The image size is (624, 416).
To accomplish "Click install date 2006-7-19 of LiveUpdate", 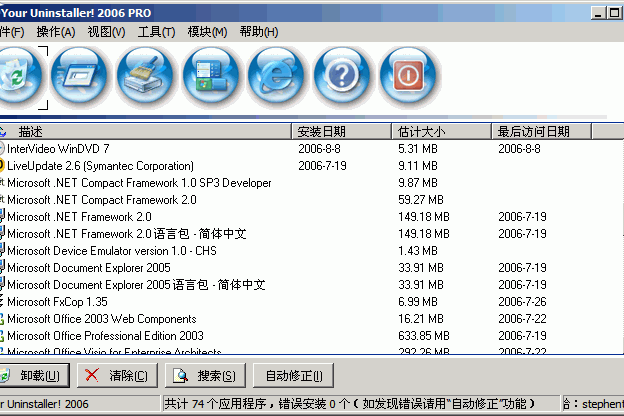I will (322, 166).
